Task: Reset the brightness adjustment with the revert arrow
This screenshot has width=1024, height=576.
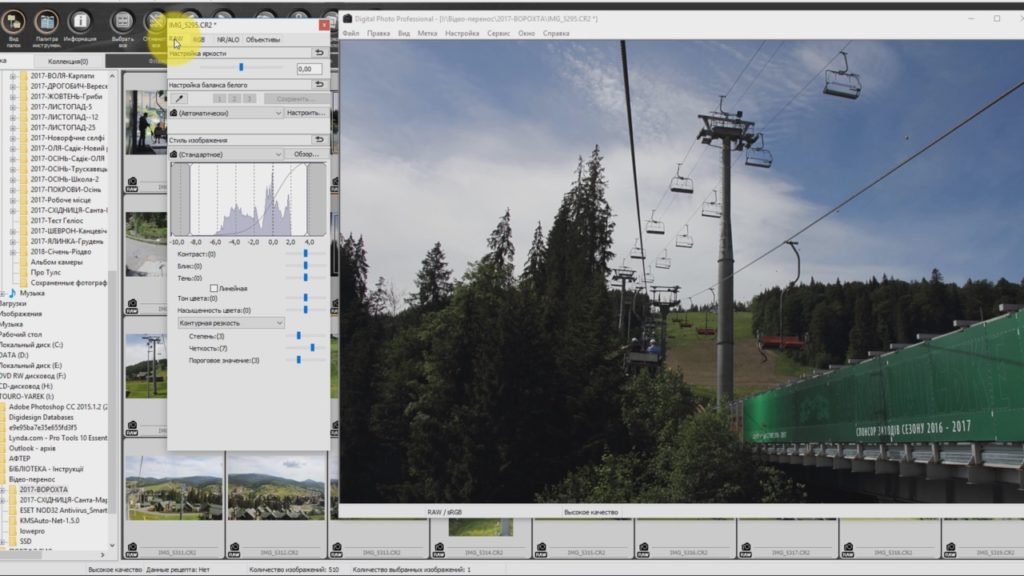Action: pos(319,53)
